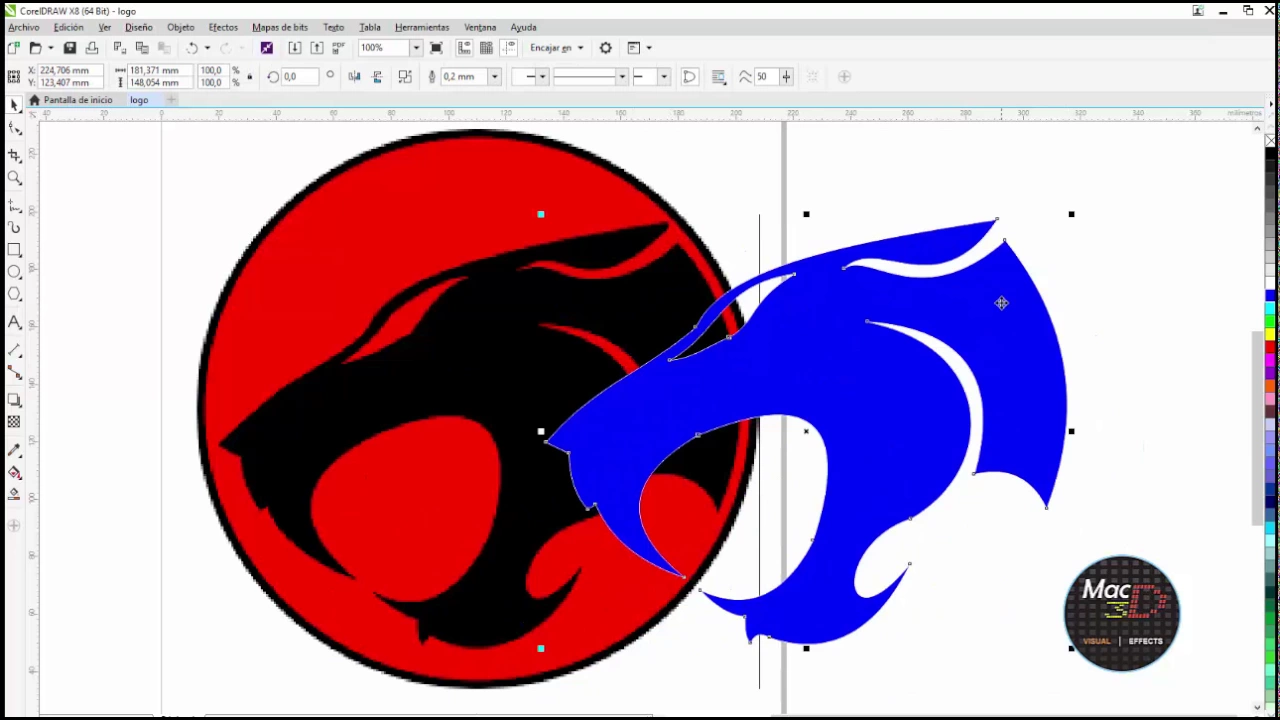
Task: Click the Full-screen preview icon
Action: (436, 48)
